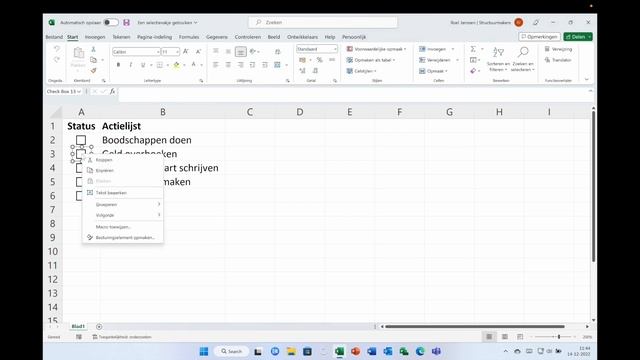Click the horizontal scrollbar
Screen dimensions: 640x360
click(475, 327)
